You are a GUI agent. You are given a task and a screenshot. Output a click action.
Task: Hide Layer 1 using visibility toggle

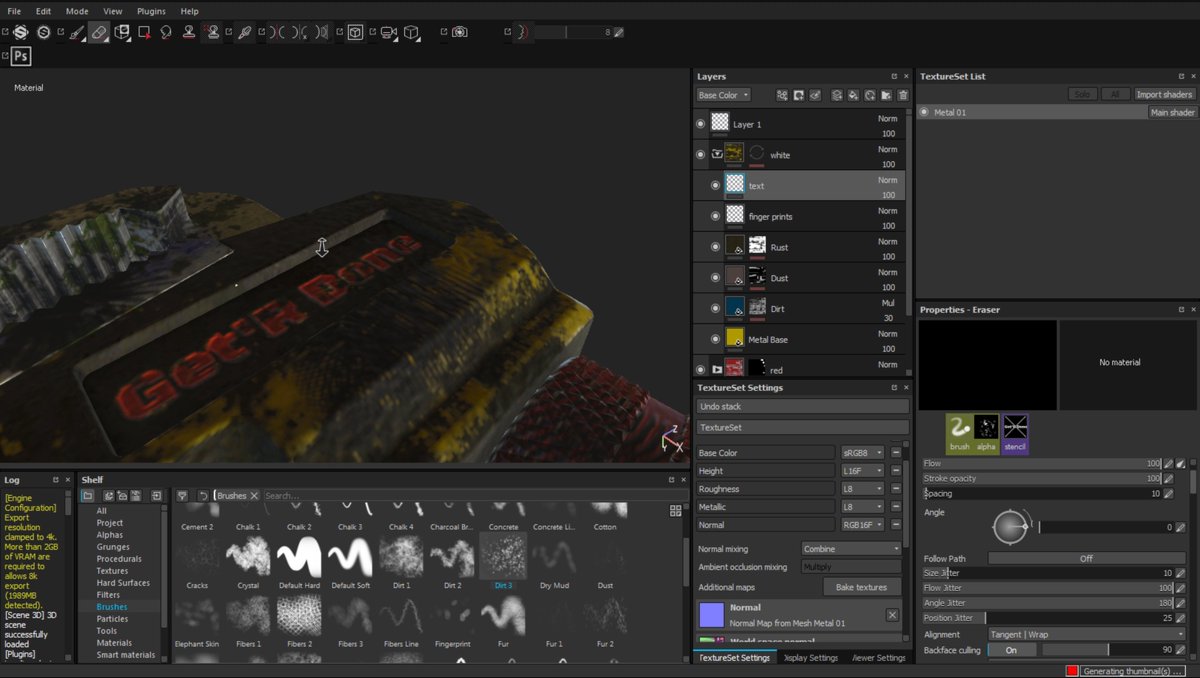700,124
